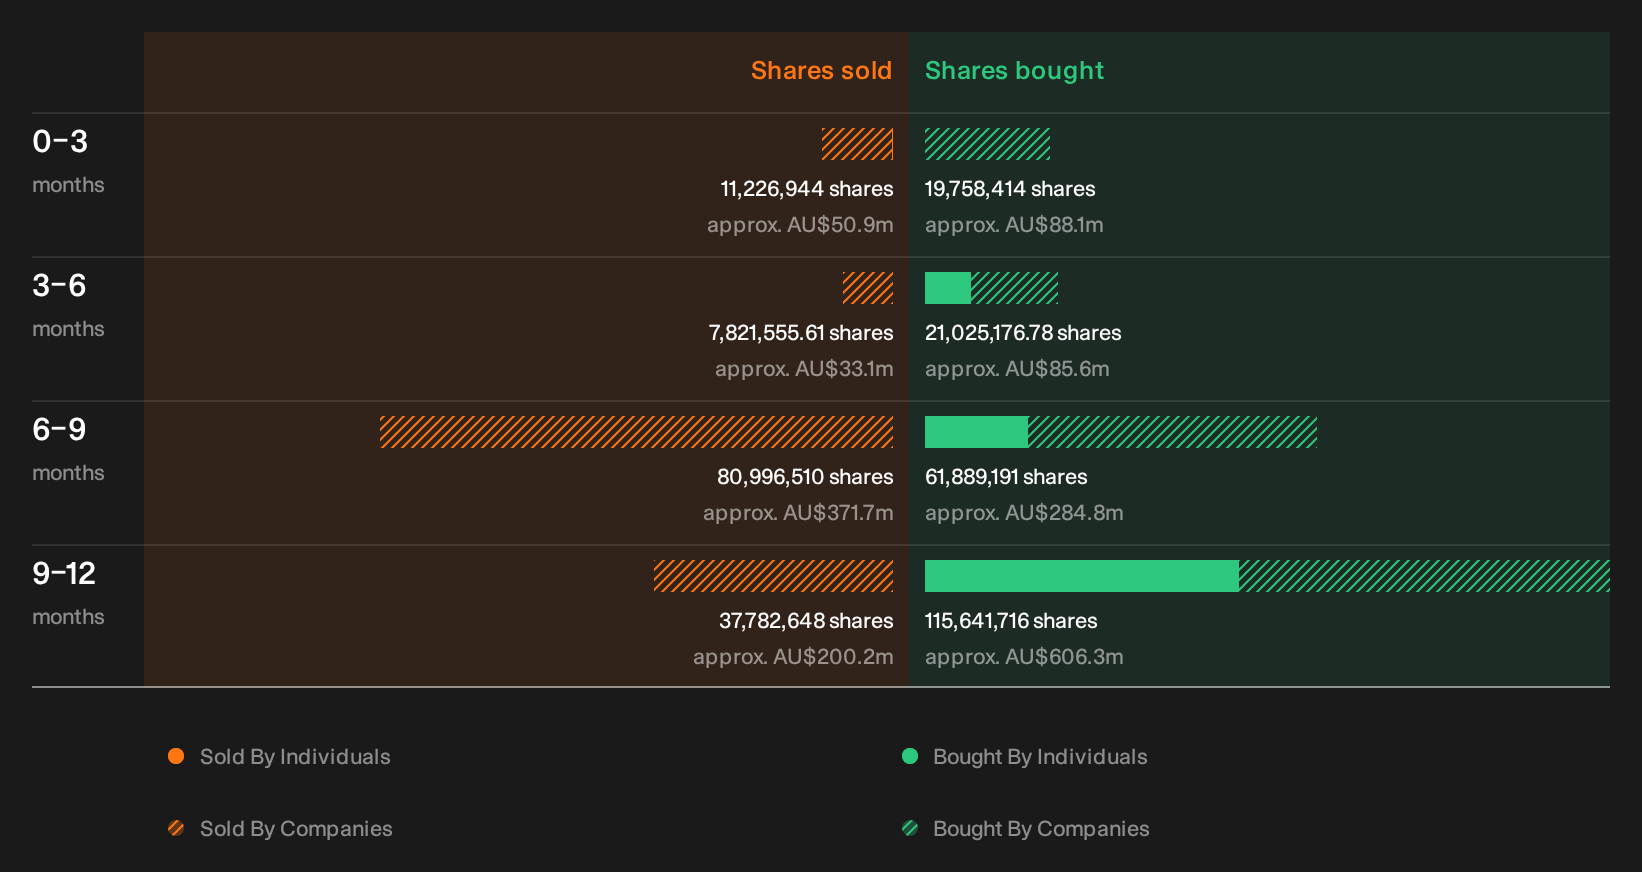Click 'approx. AU$85.6m' bought amount
This screenshot has width=1642, height=872.
(x=1017, y=369)
